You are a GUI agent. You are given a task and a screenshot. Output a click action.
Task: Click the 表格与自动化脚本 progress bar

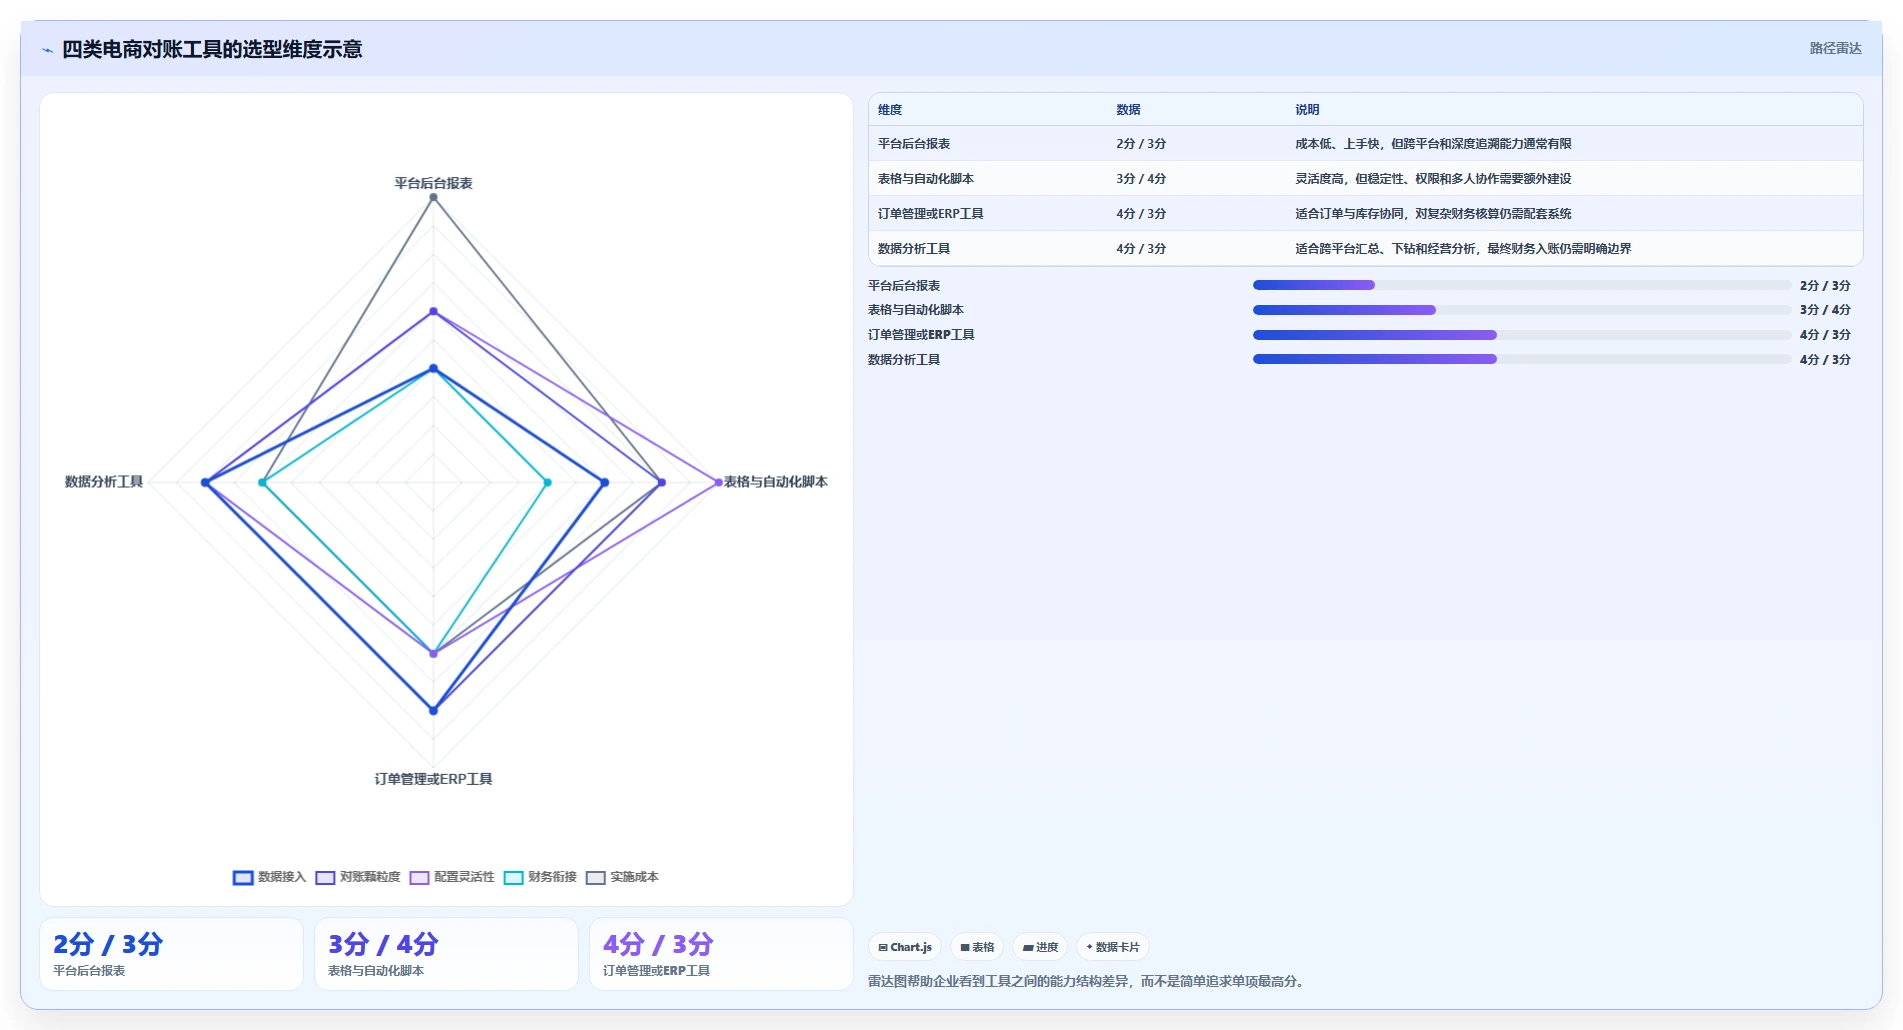point(1522,310)
